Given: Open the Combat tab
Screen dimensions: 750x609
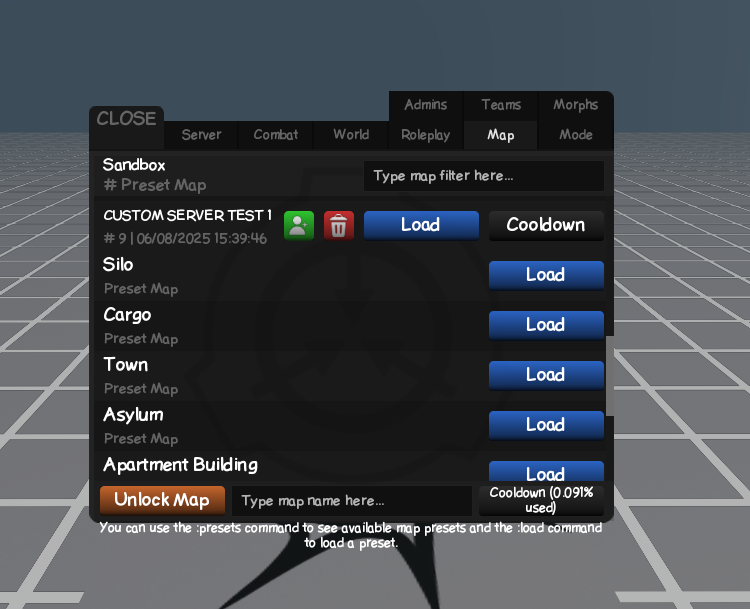Looking at the screenshot, I should pyautogui.click(x=276, y=135).
